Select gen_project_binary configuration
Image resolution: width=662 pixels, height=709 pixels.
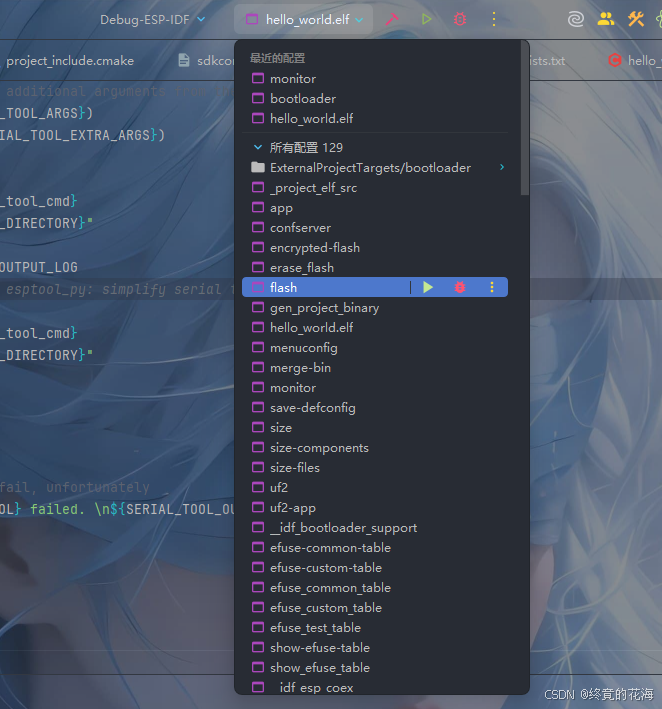click(375, 307)
